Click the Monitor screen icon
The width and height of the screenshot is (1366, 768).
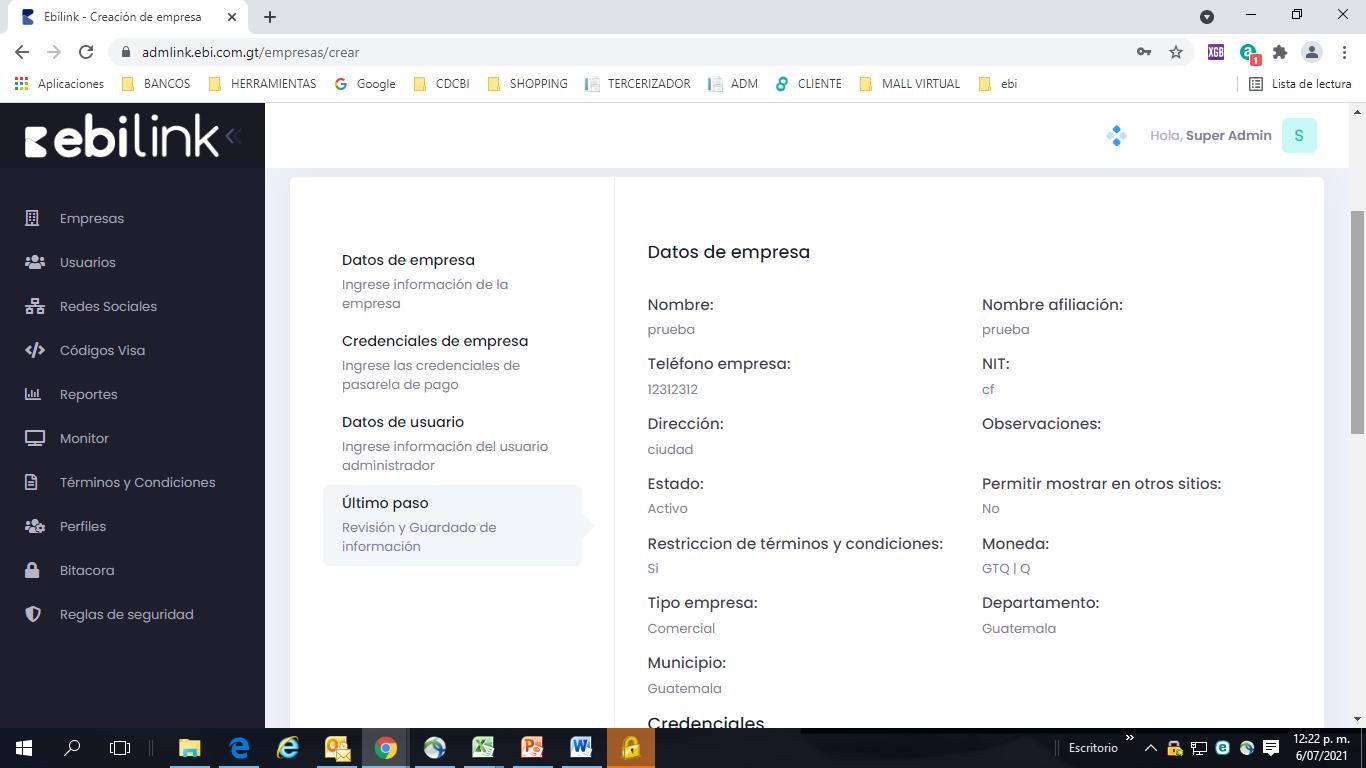[x=34, y=438]
